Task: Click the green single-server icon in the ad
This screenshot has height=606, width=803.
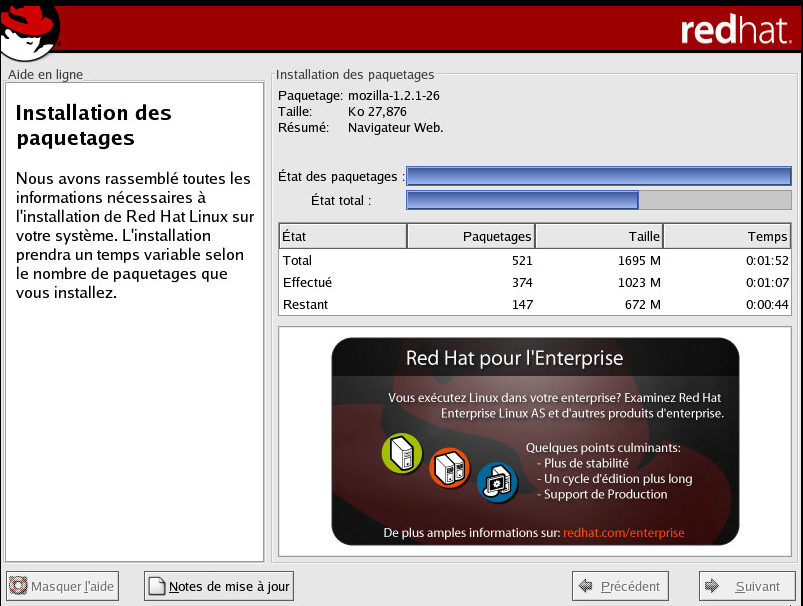Action: click(402, 453)
